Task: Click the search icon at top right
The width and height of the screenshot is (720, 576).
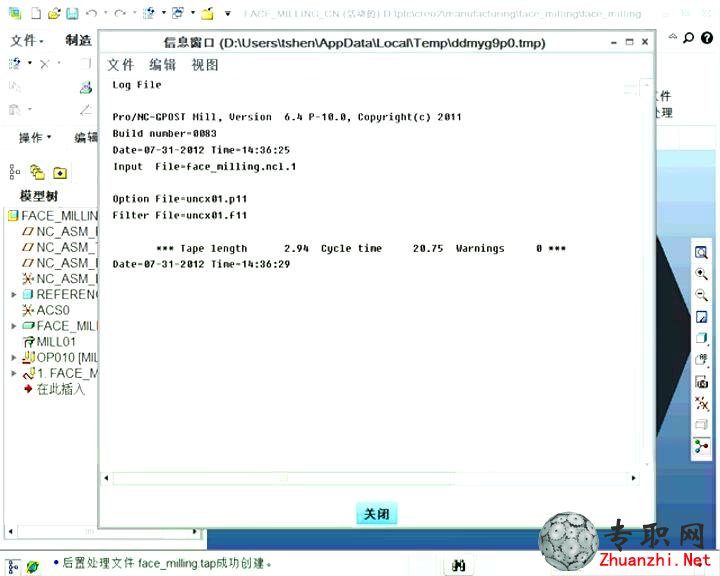Action: [x=688, y=38]
